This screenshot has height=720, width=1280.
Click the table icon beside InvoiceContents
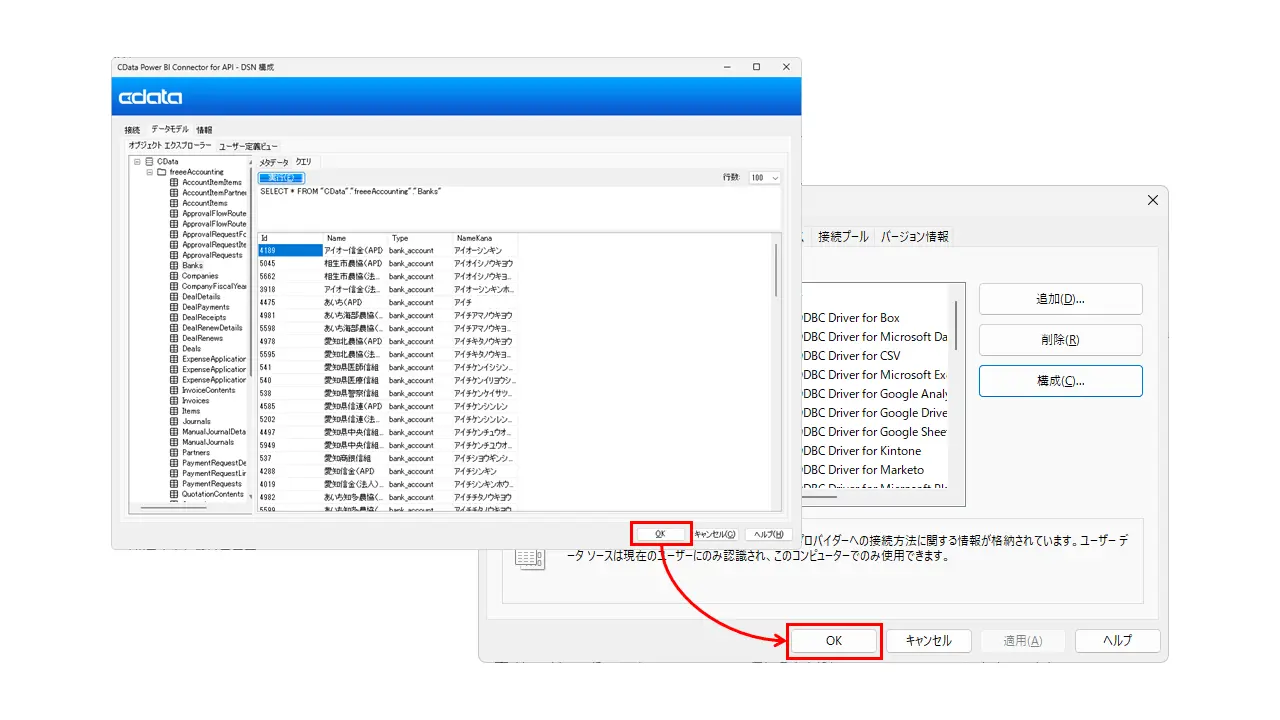click(174, 390)
